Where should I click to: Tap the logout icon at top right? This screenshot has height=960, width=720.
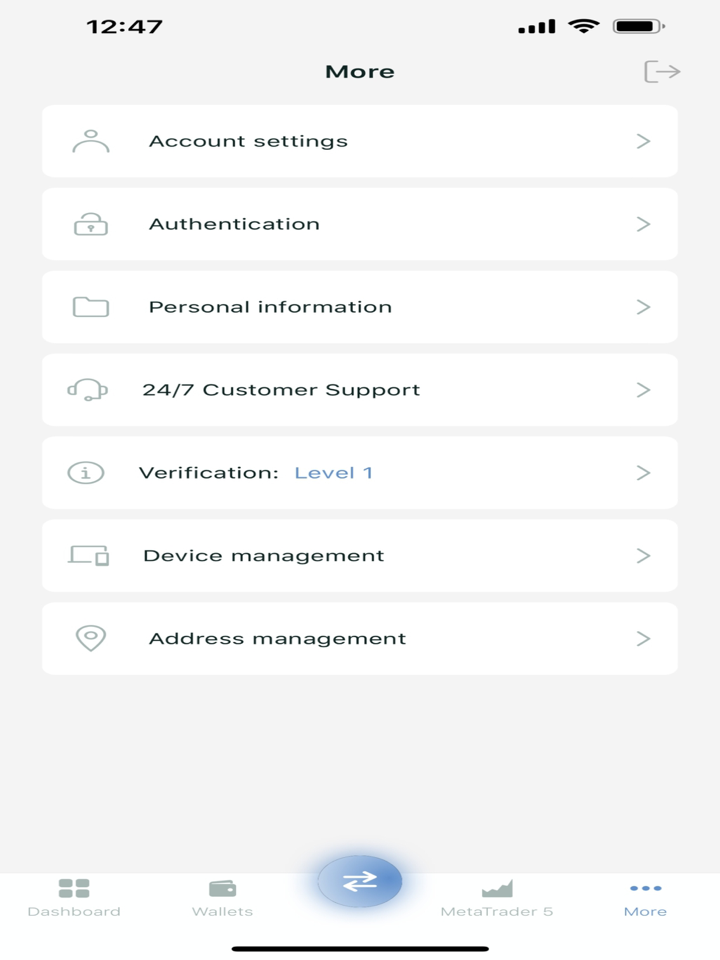[662, 72]
